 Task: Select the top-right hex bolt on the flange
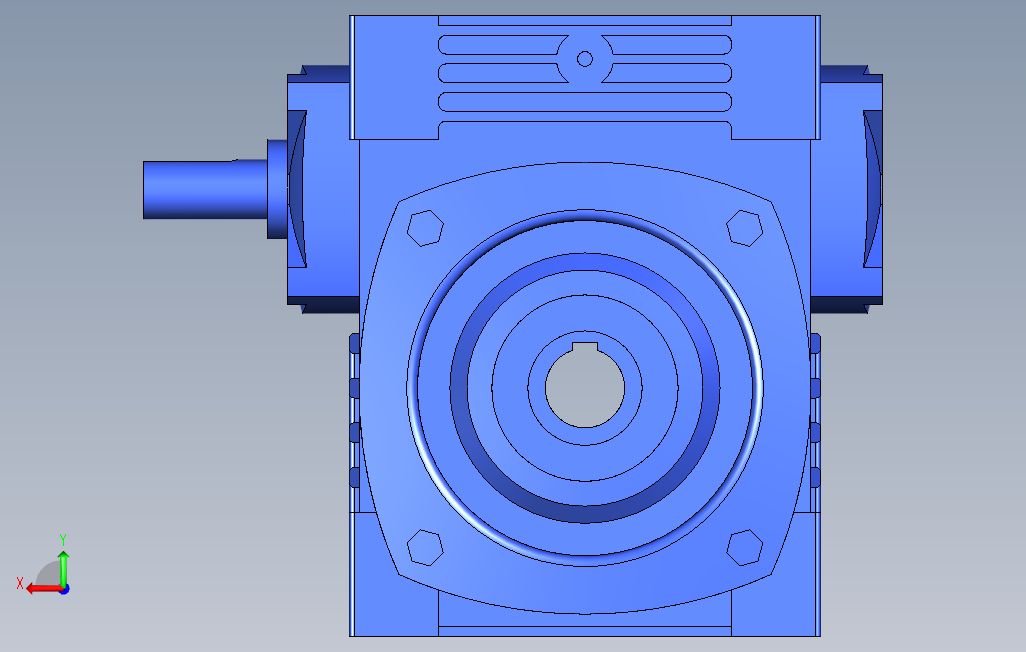pos(745,228)
